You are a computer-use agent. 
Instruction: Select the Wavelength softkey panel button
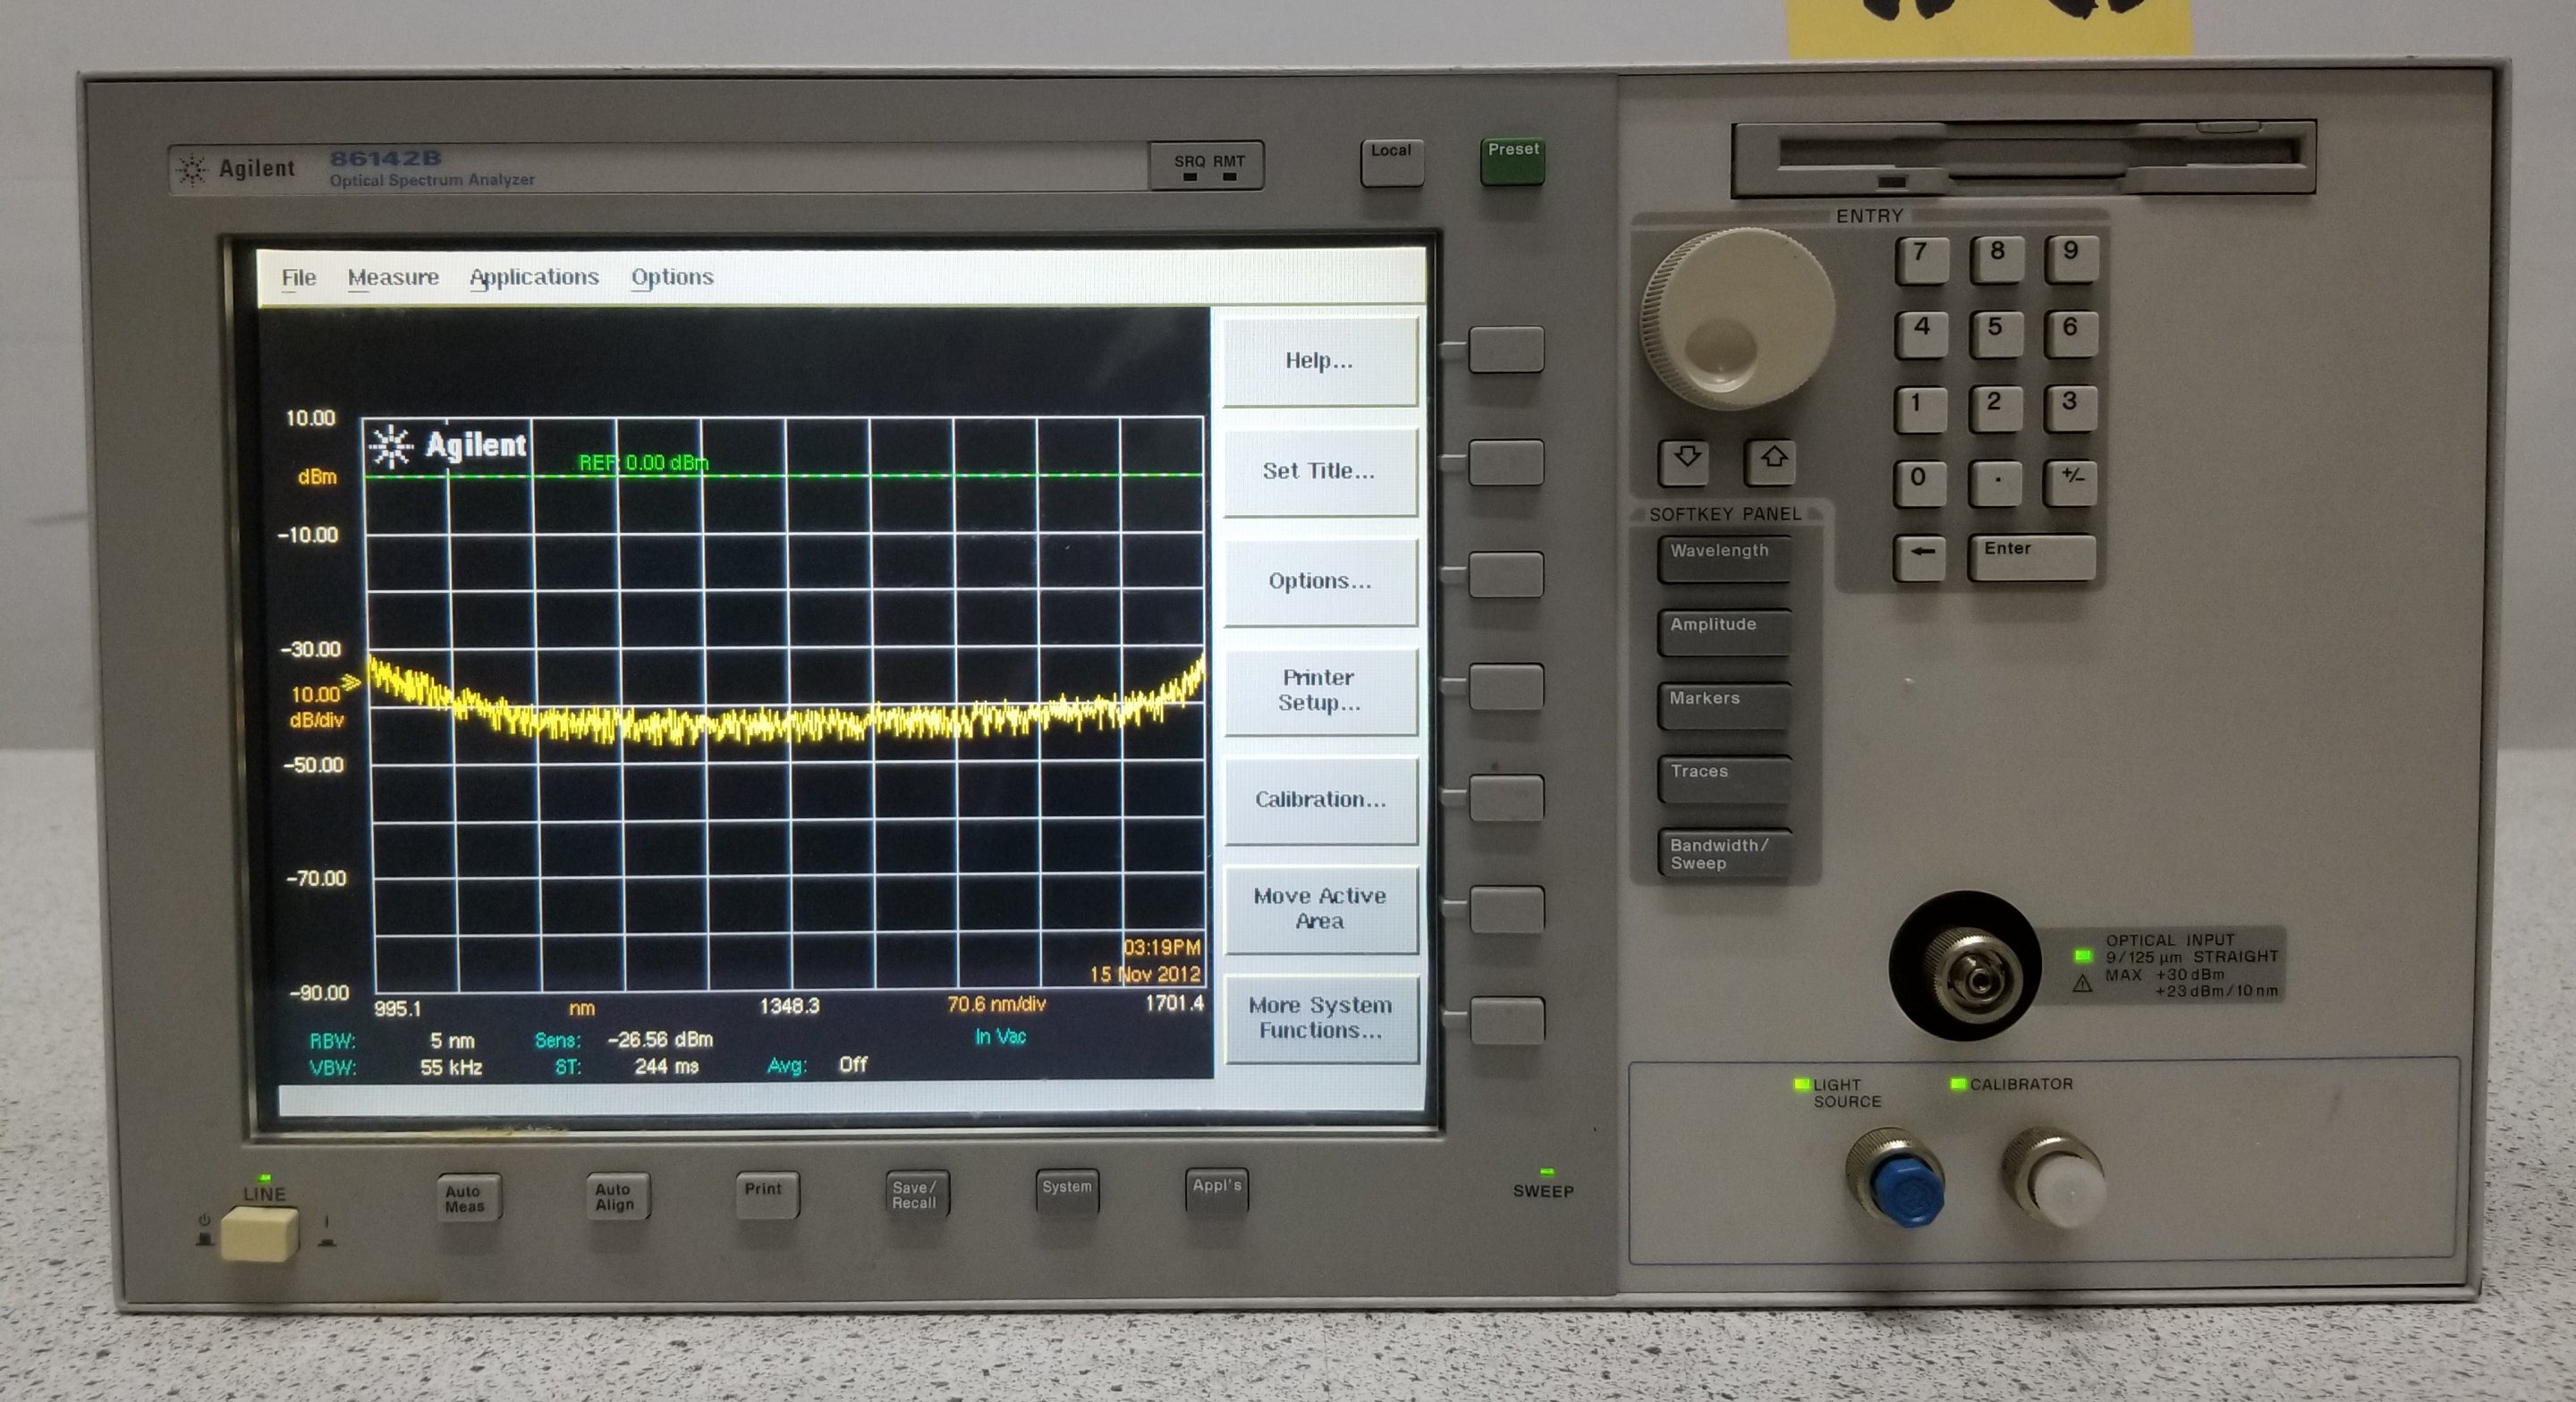tap(1724, 559)
